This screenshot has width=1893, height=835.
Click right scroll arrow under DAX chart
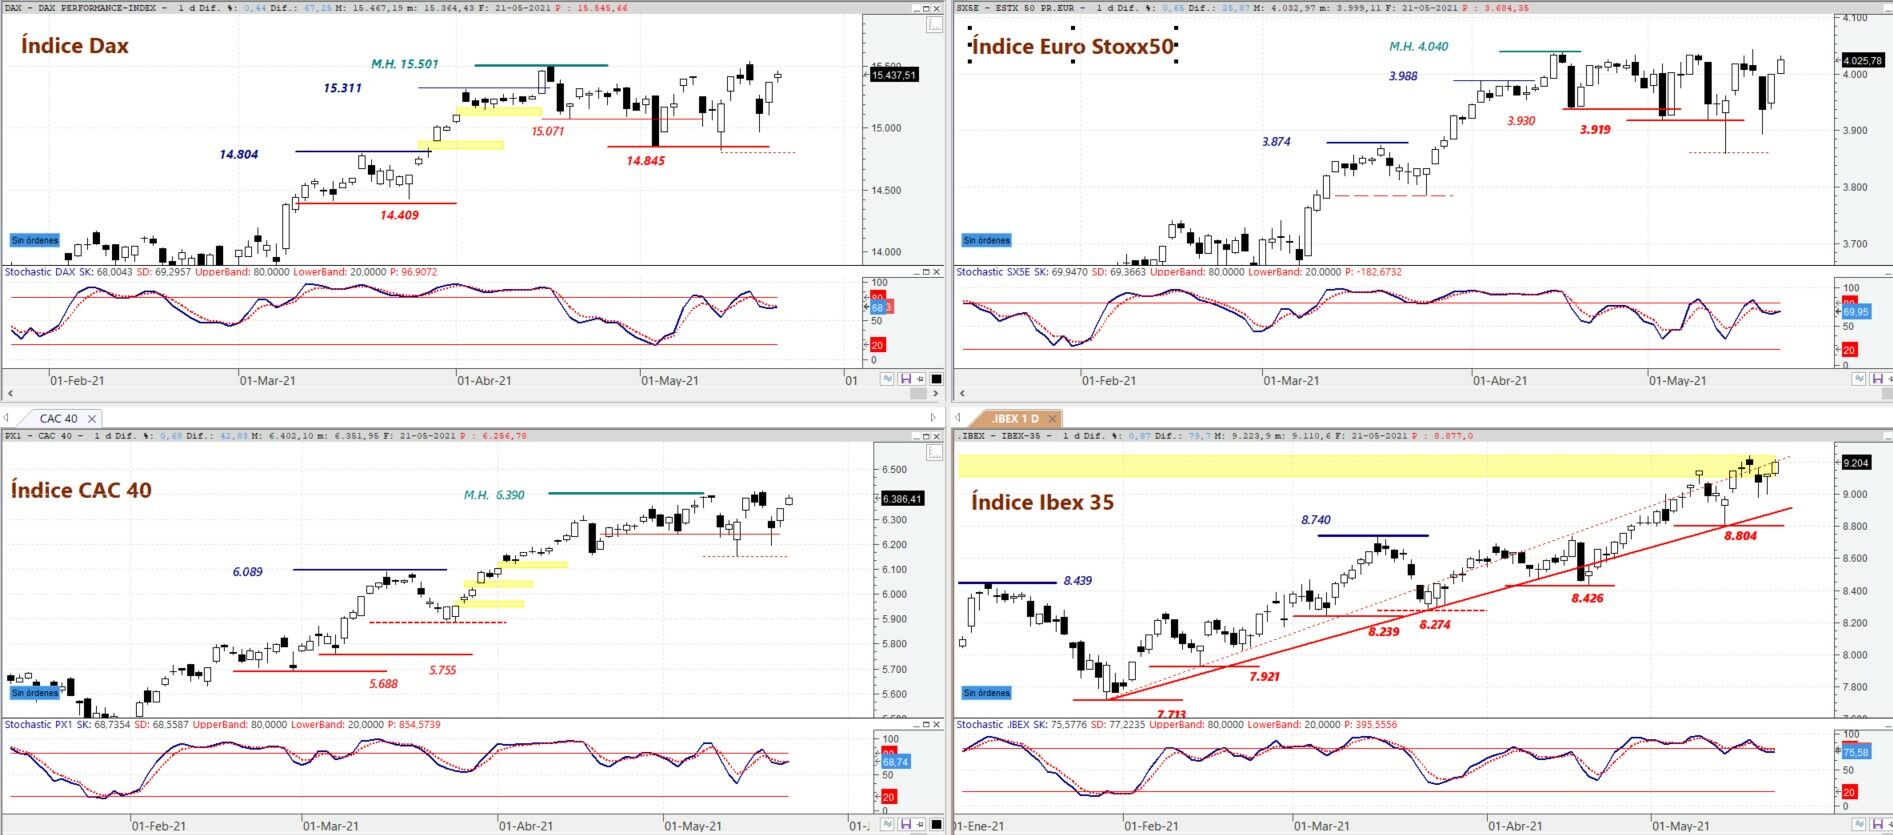pyautogui.click(x=935, y=394)
